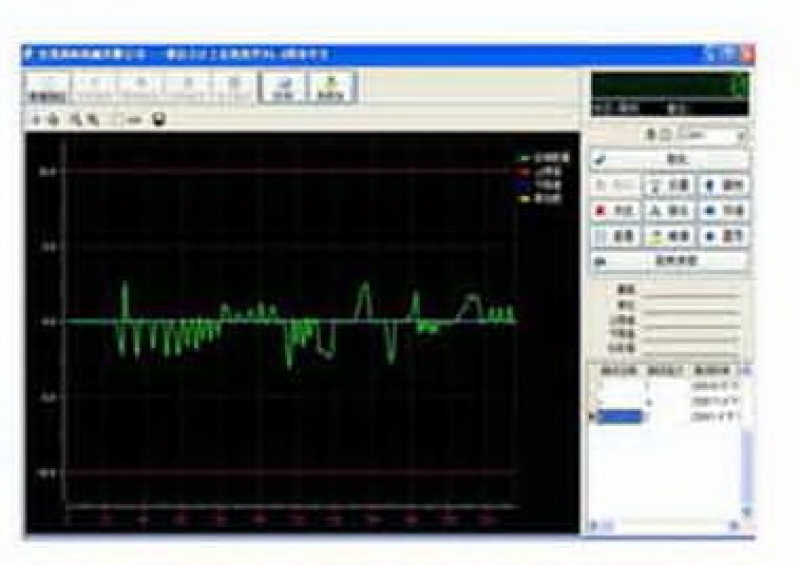
Task: Click the button with the yellow-green icon in the grid's bottom row
Action: 670,236
